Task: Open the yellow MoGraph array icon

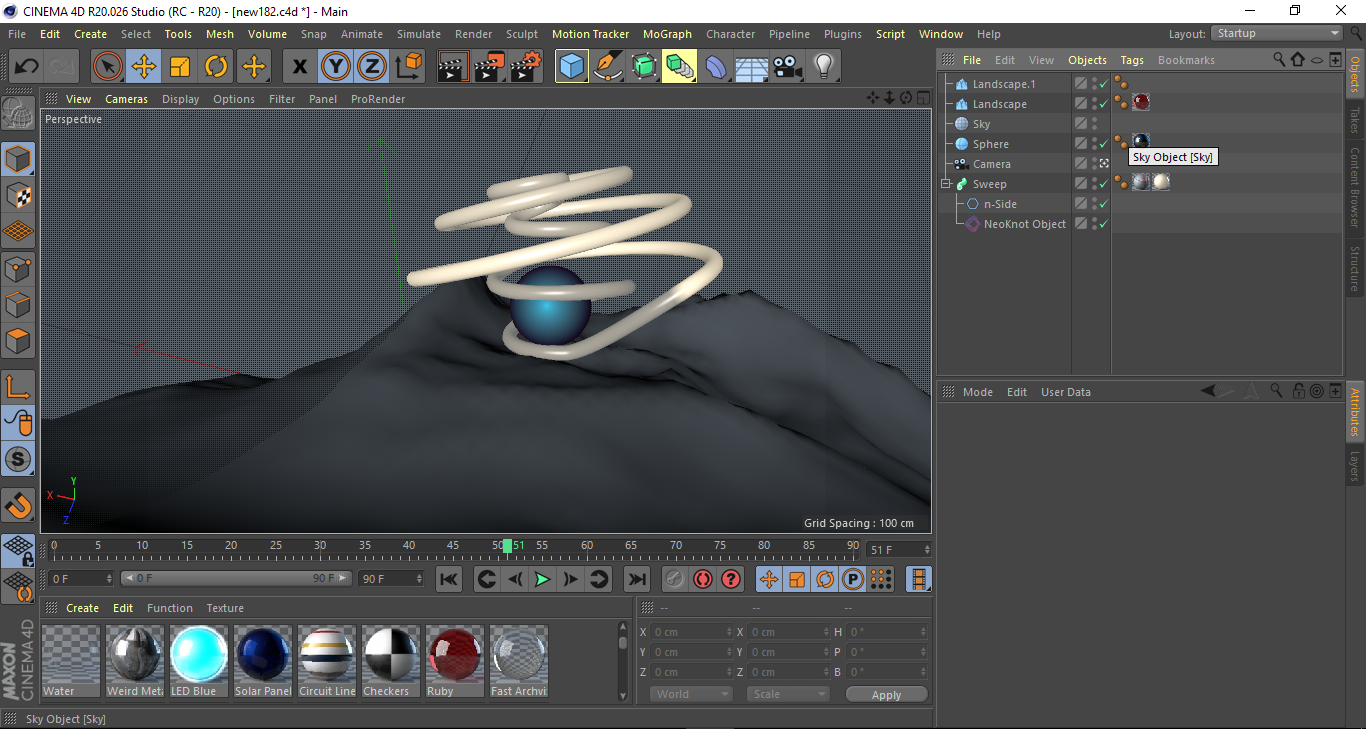Action: [679, 67]
